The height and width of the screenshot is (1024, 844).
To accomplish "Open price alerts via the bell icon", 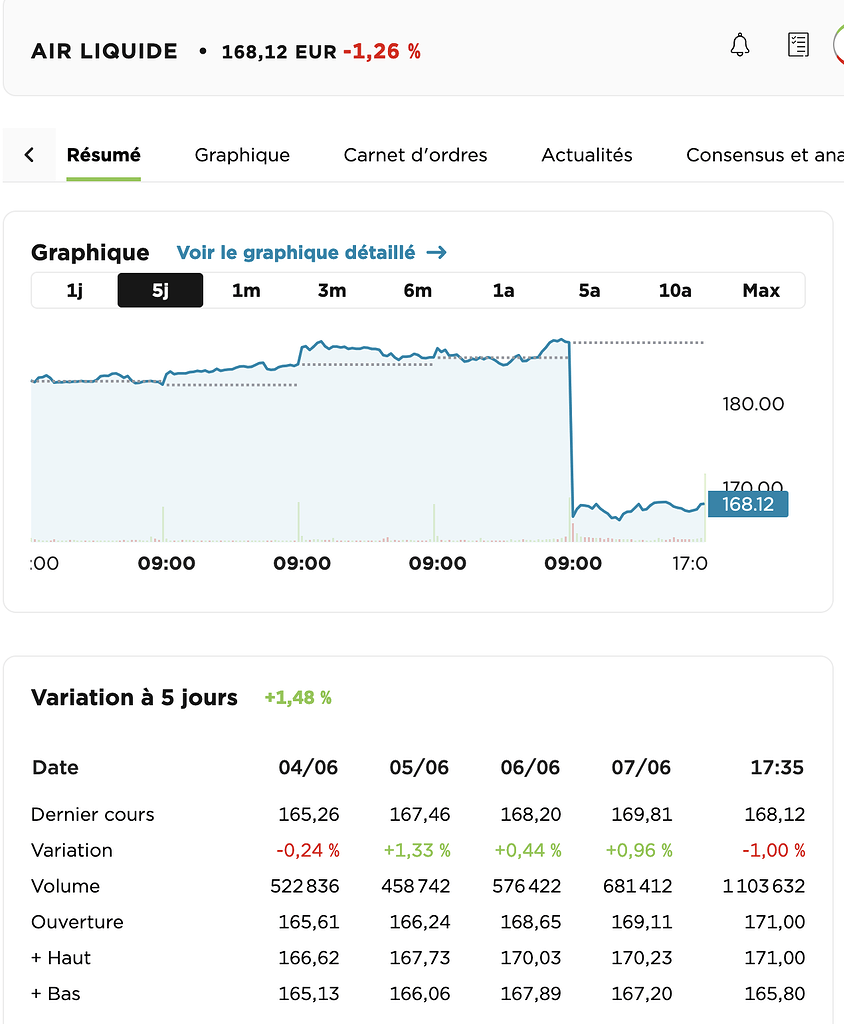I will [x=739, y=45].
